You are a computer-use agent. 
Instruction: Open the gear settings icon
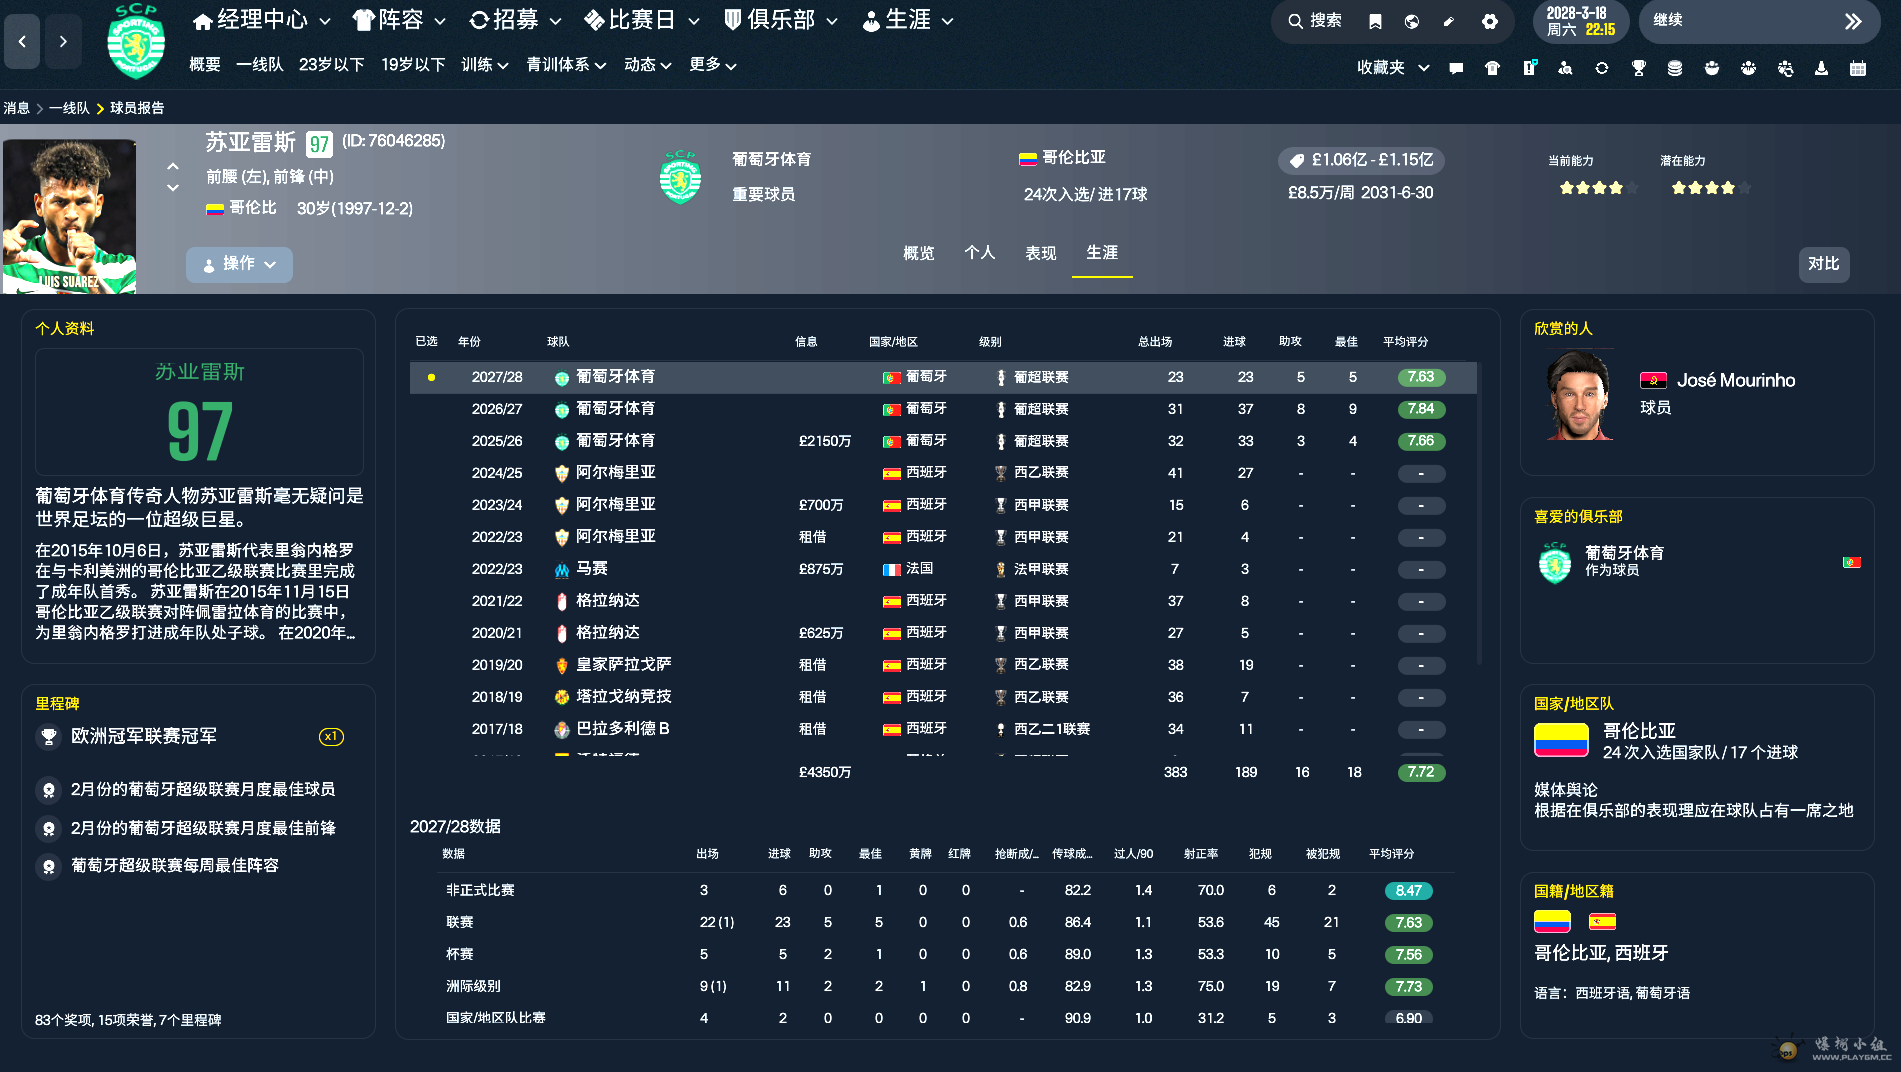1490,21
